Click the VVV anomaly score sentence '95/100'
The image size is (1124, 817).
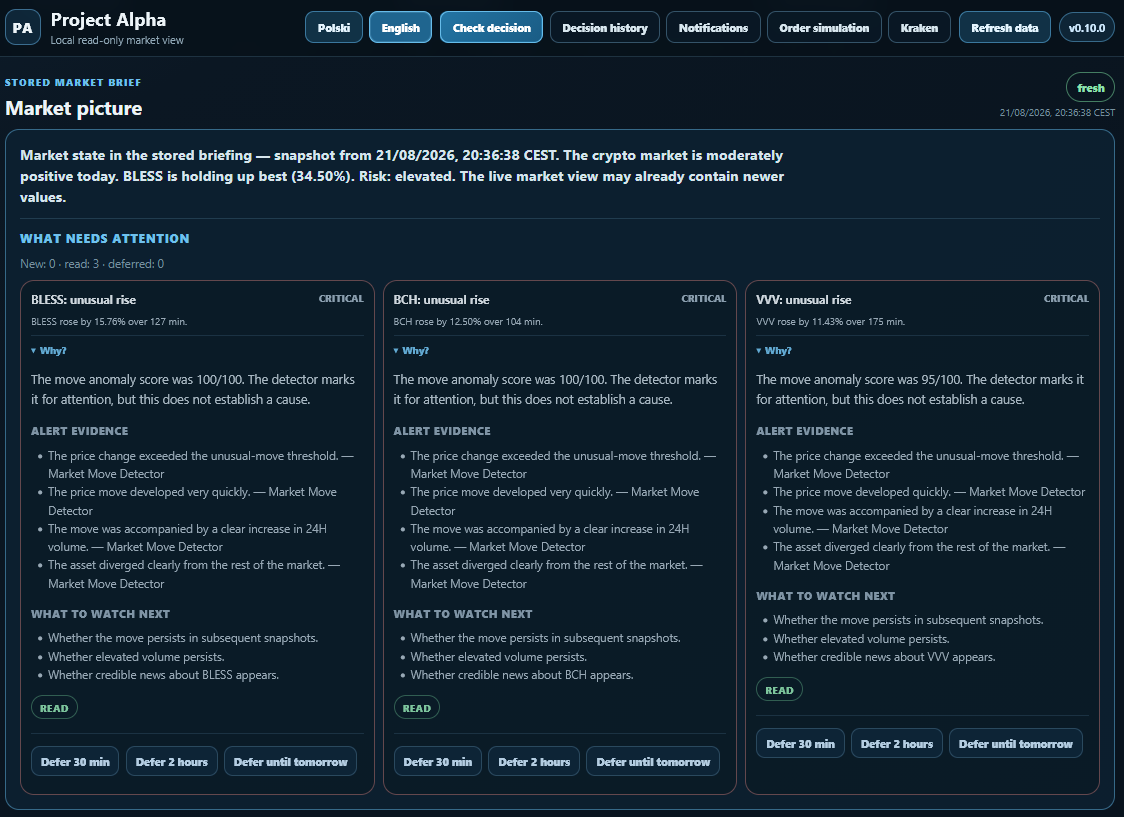(920, 389)
